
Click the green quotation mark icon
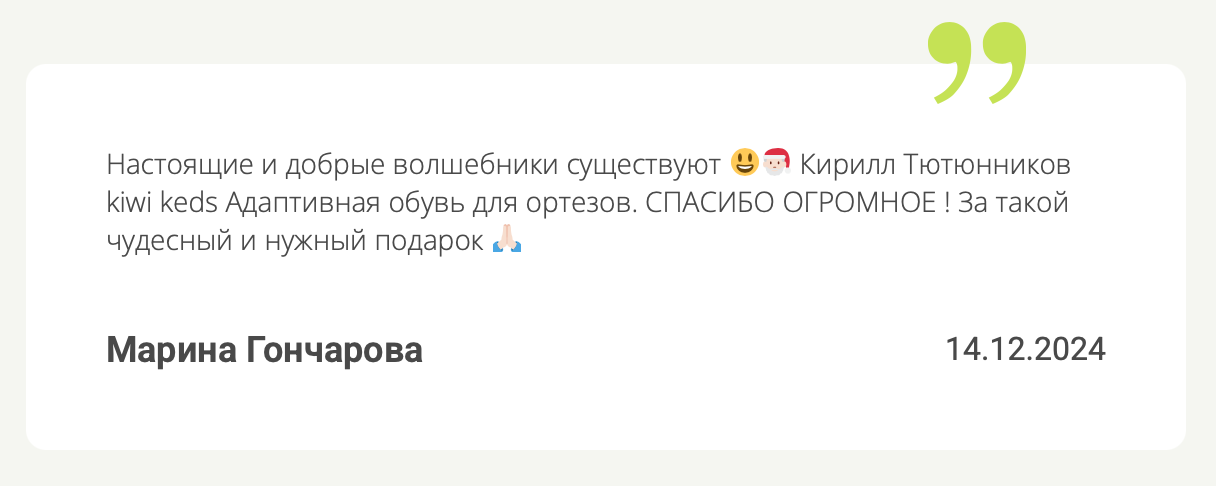(x=976, y=62)
